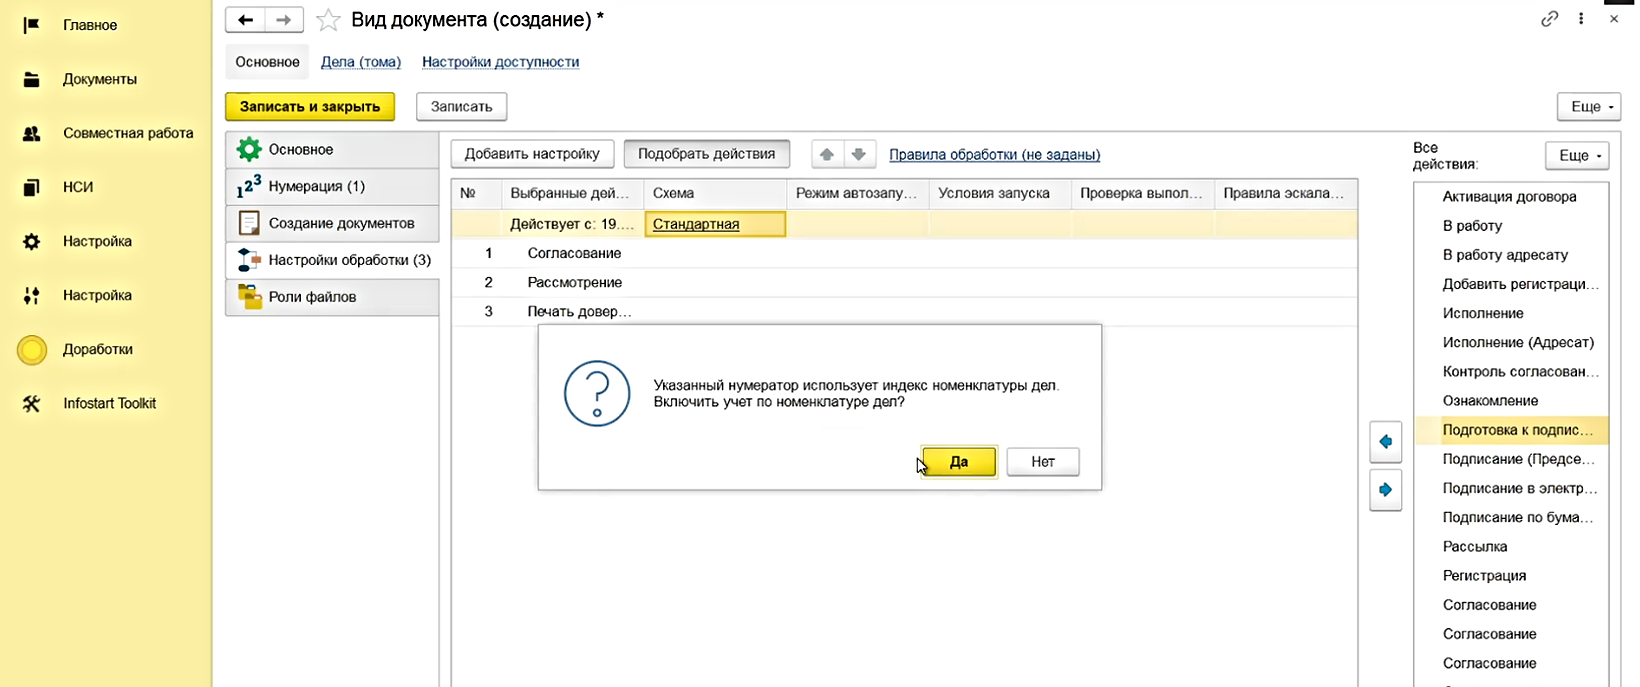The width and height of the screenshot is (1640, 687).
Task: Open the Доработки sidebar section
Action: coord(97,350)
